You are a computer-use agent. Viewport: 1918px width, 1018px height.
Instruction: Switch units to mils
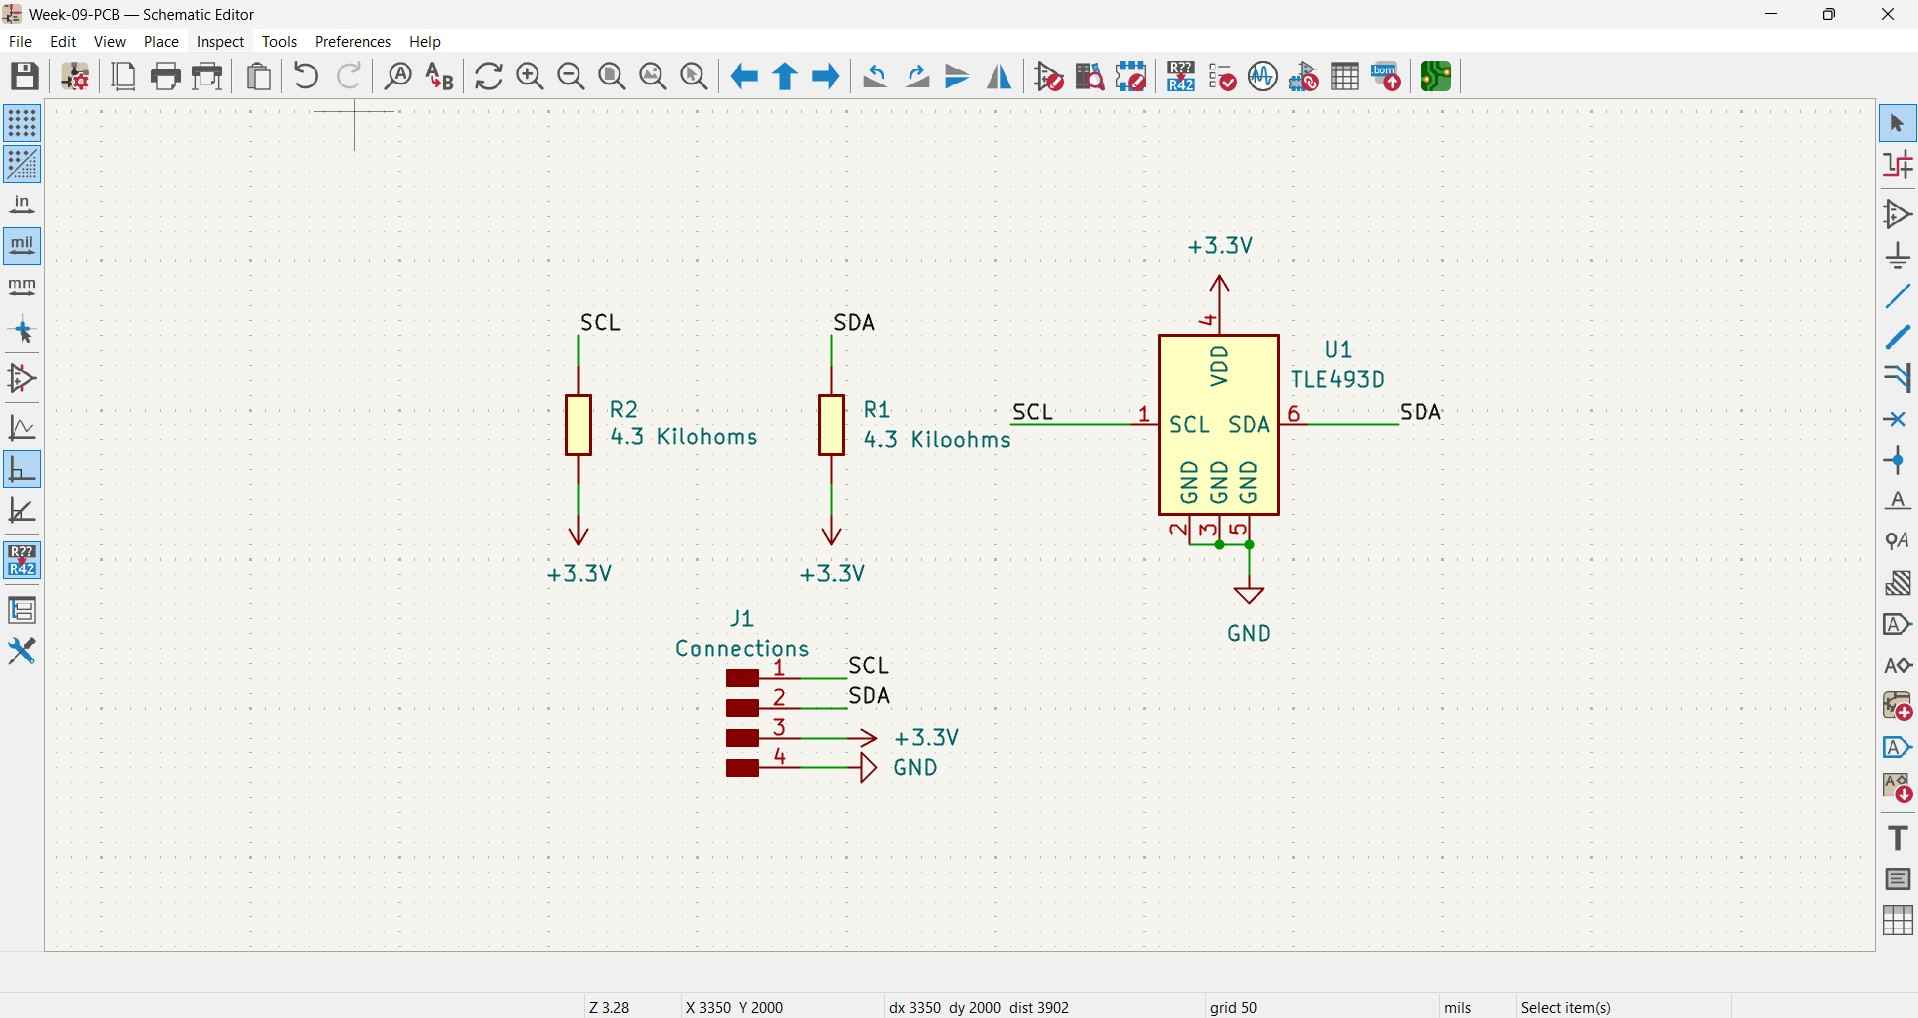pyautogui.click(x=22, y=246)
